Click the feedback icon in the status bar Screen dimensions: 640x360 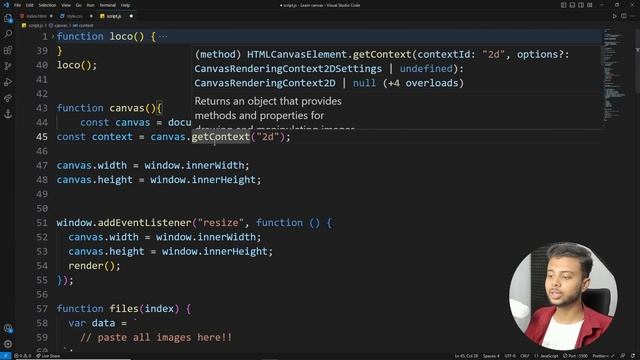tap(623, 356)
